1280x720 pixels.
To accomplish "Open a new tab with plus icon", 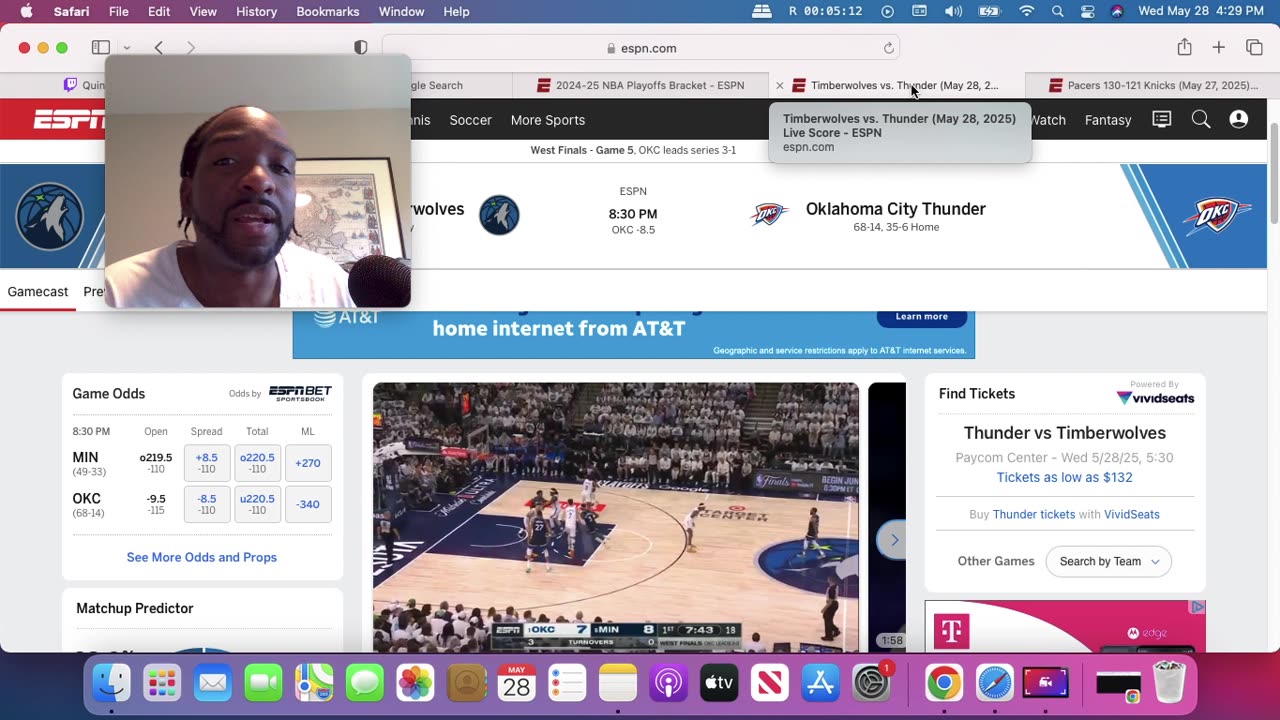I will [1218, 48].
